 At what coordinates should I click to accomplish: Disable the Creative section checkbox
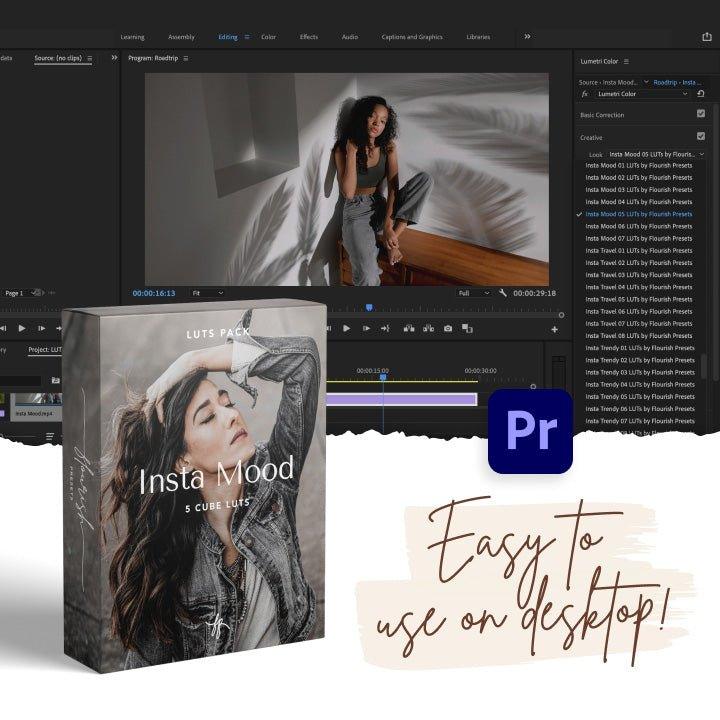pos(700,136)
